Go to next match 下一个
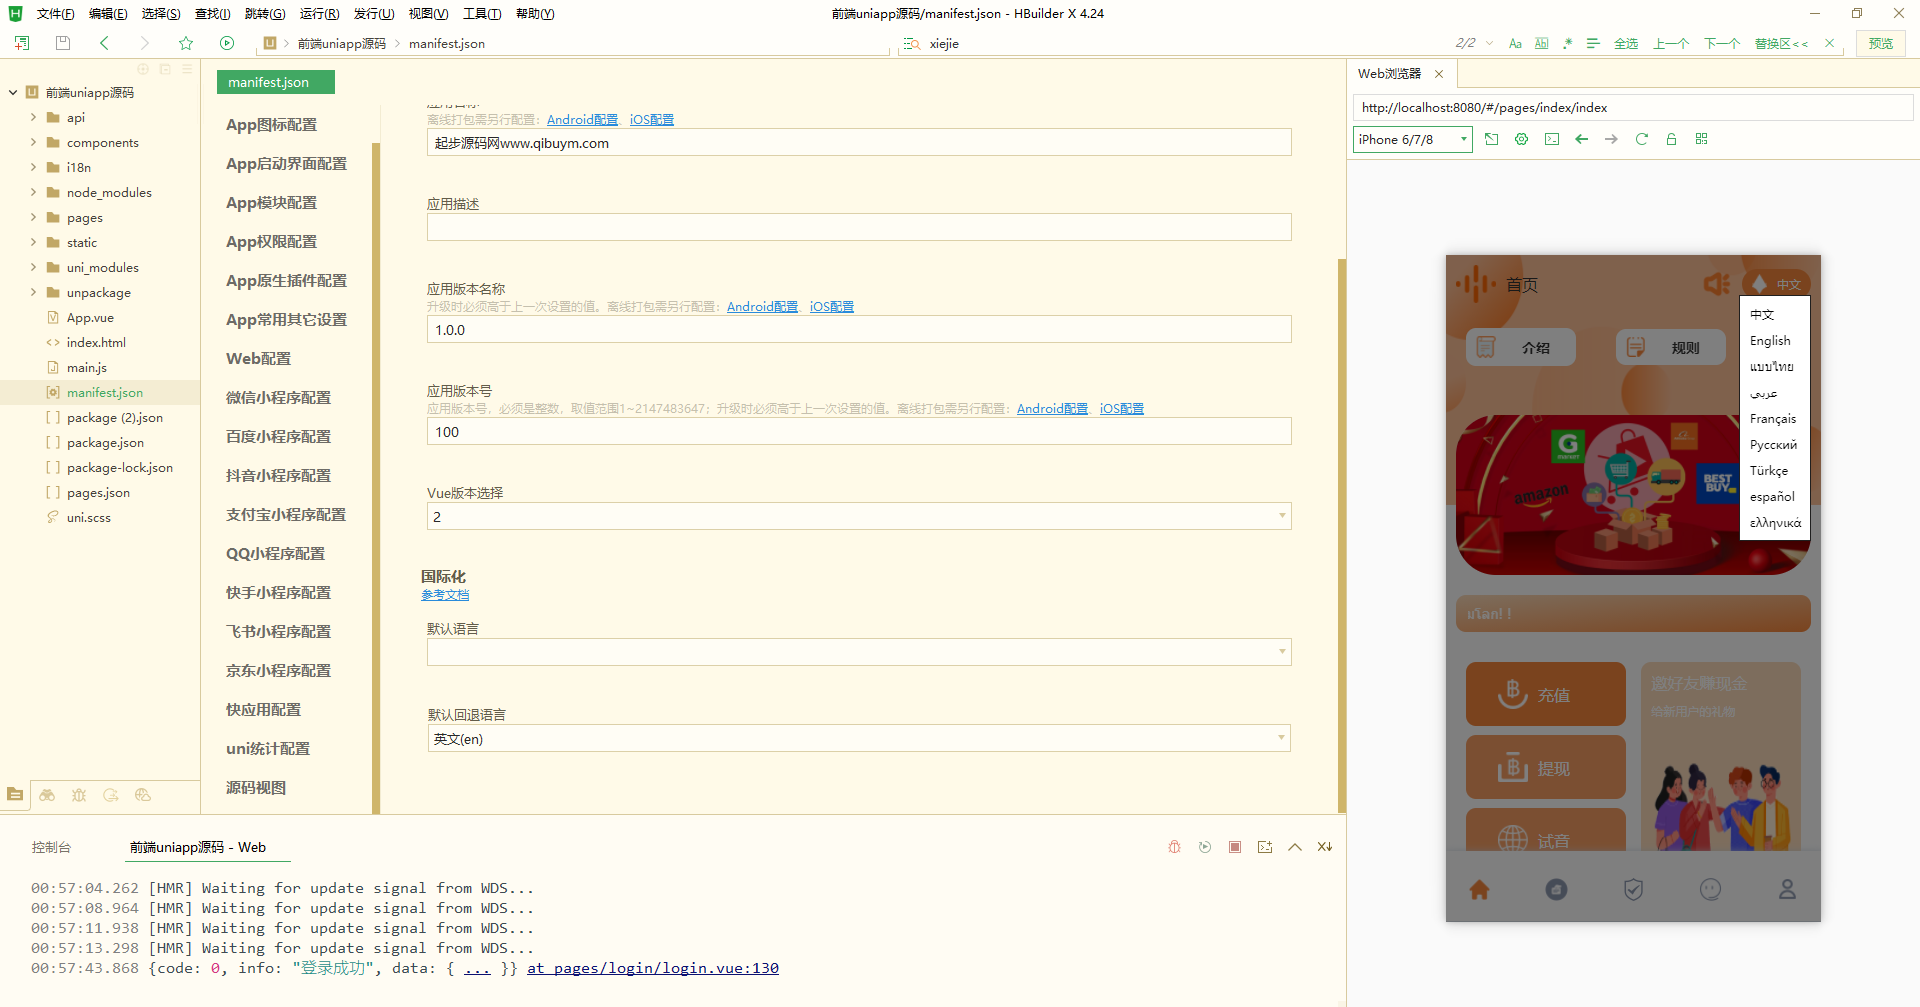This screenshot has width=1920, height=1007. click(1722, 43)
